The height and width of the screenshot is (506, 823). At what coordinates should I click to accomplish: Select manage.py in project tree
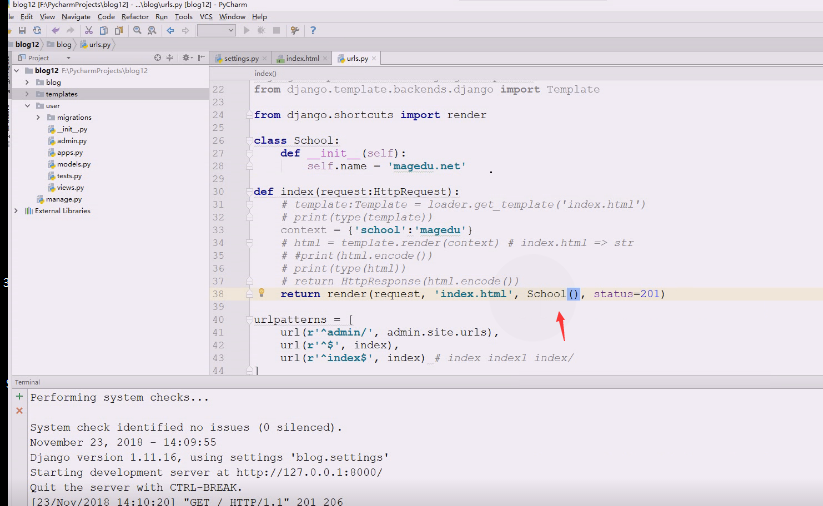pos(59,199)
